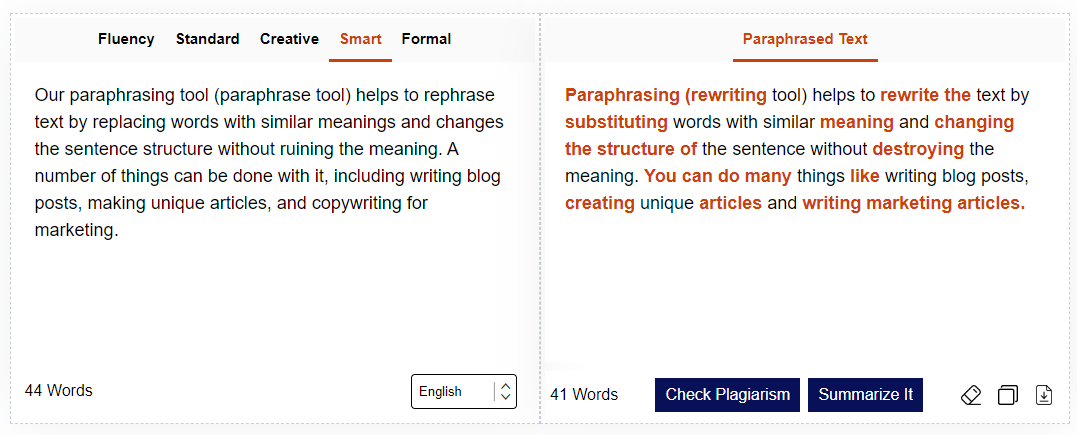Click the Summarize It button
This screenshot has height=435, width=1077.
[865, 394]
